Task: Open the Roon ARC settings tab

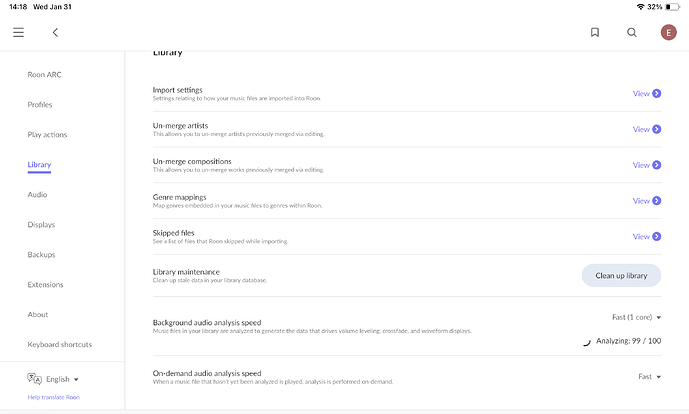Action: point(43,75)
